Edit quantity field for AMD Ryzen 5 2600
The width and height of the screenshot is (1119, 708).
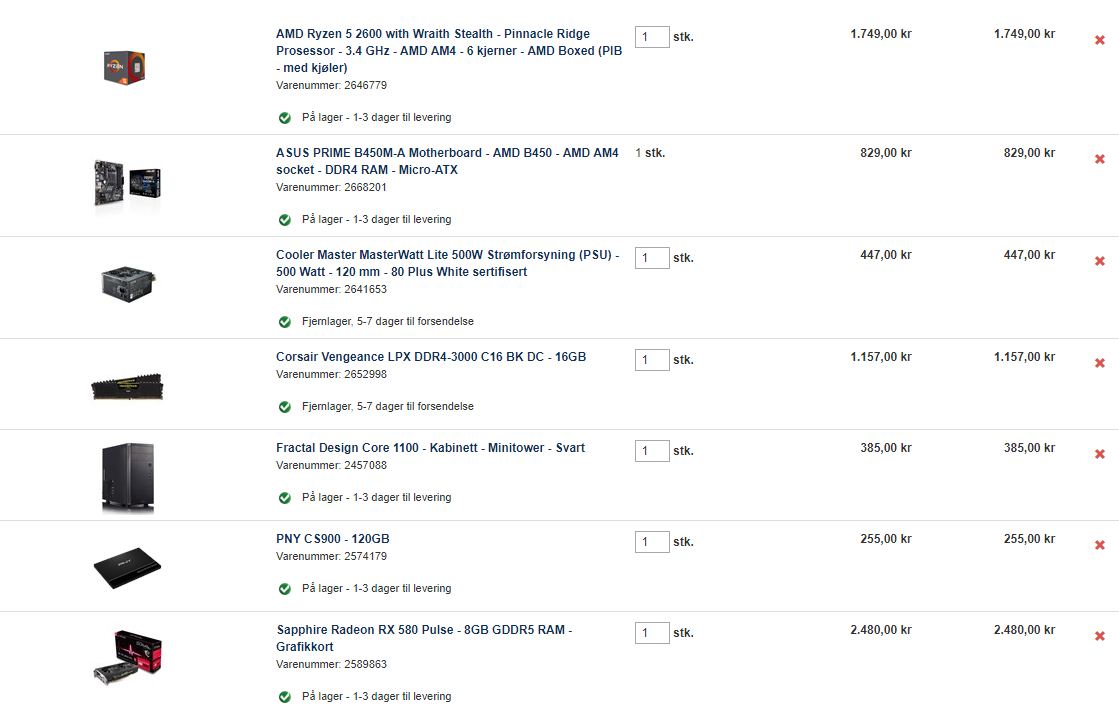(x=652, y=37)
